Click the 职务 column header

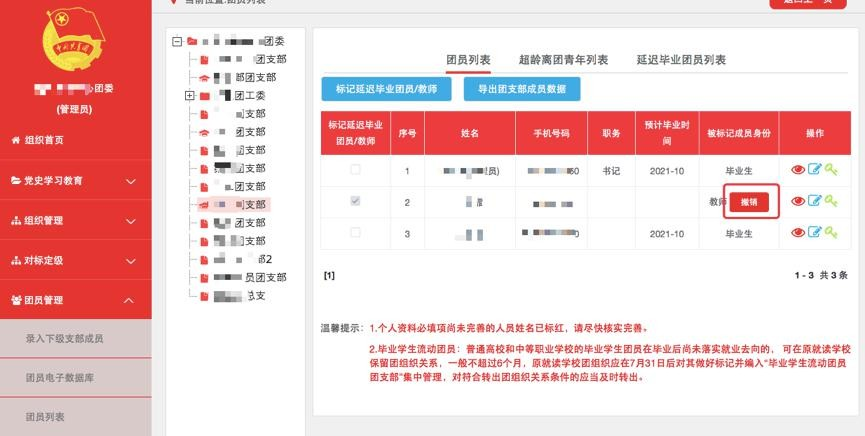[x=611, y=134]
